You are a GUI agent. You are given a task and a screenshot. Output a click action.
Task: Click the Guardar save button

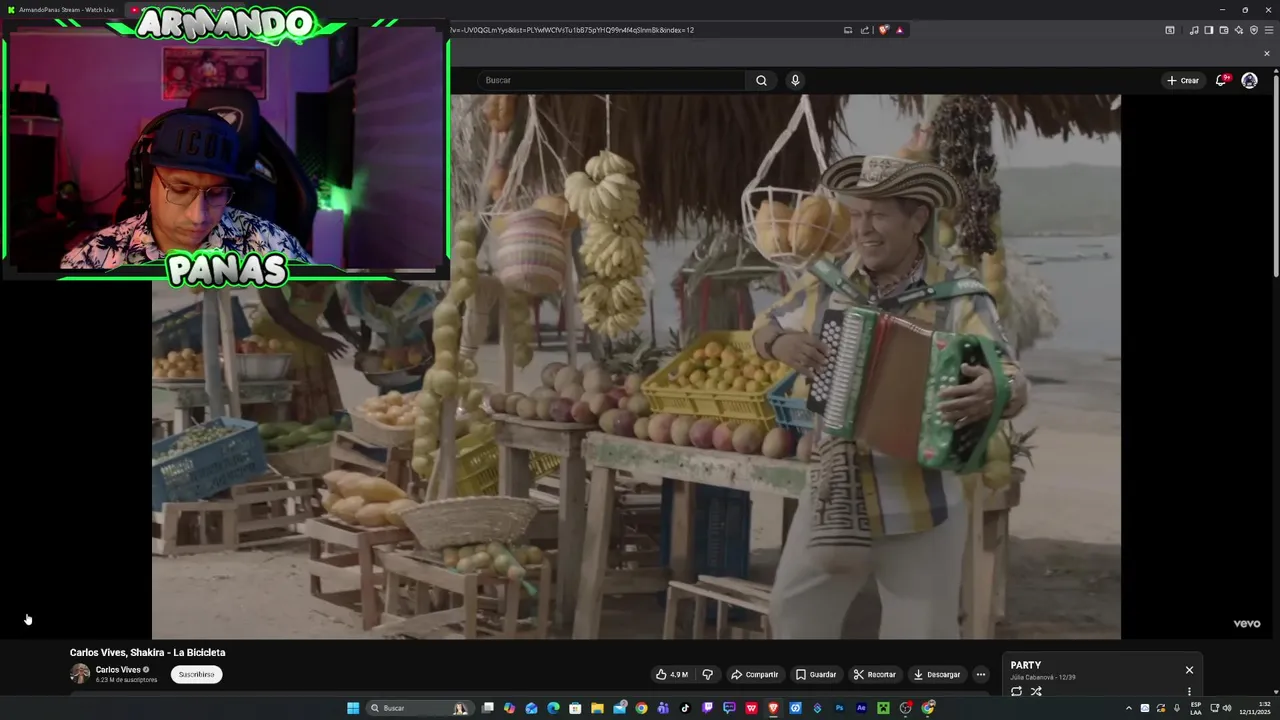[x=815, y=674]
